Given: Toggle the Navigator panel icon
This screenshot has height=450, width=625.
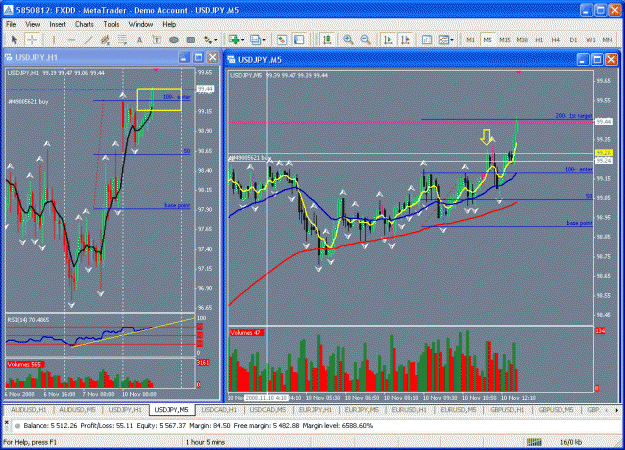Looking at the screenshot, I should click(299, 39).
